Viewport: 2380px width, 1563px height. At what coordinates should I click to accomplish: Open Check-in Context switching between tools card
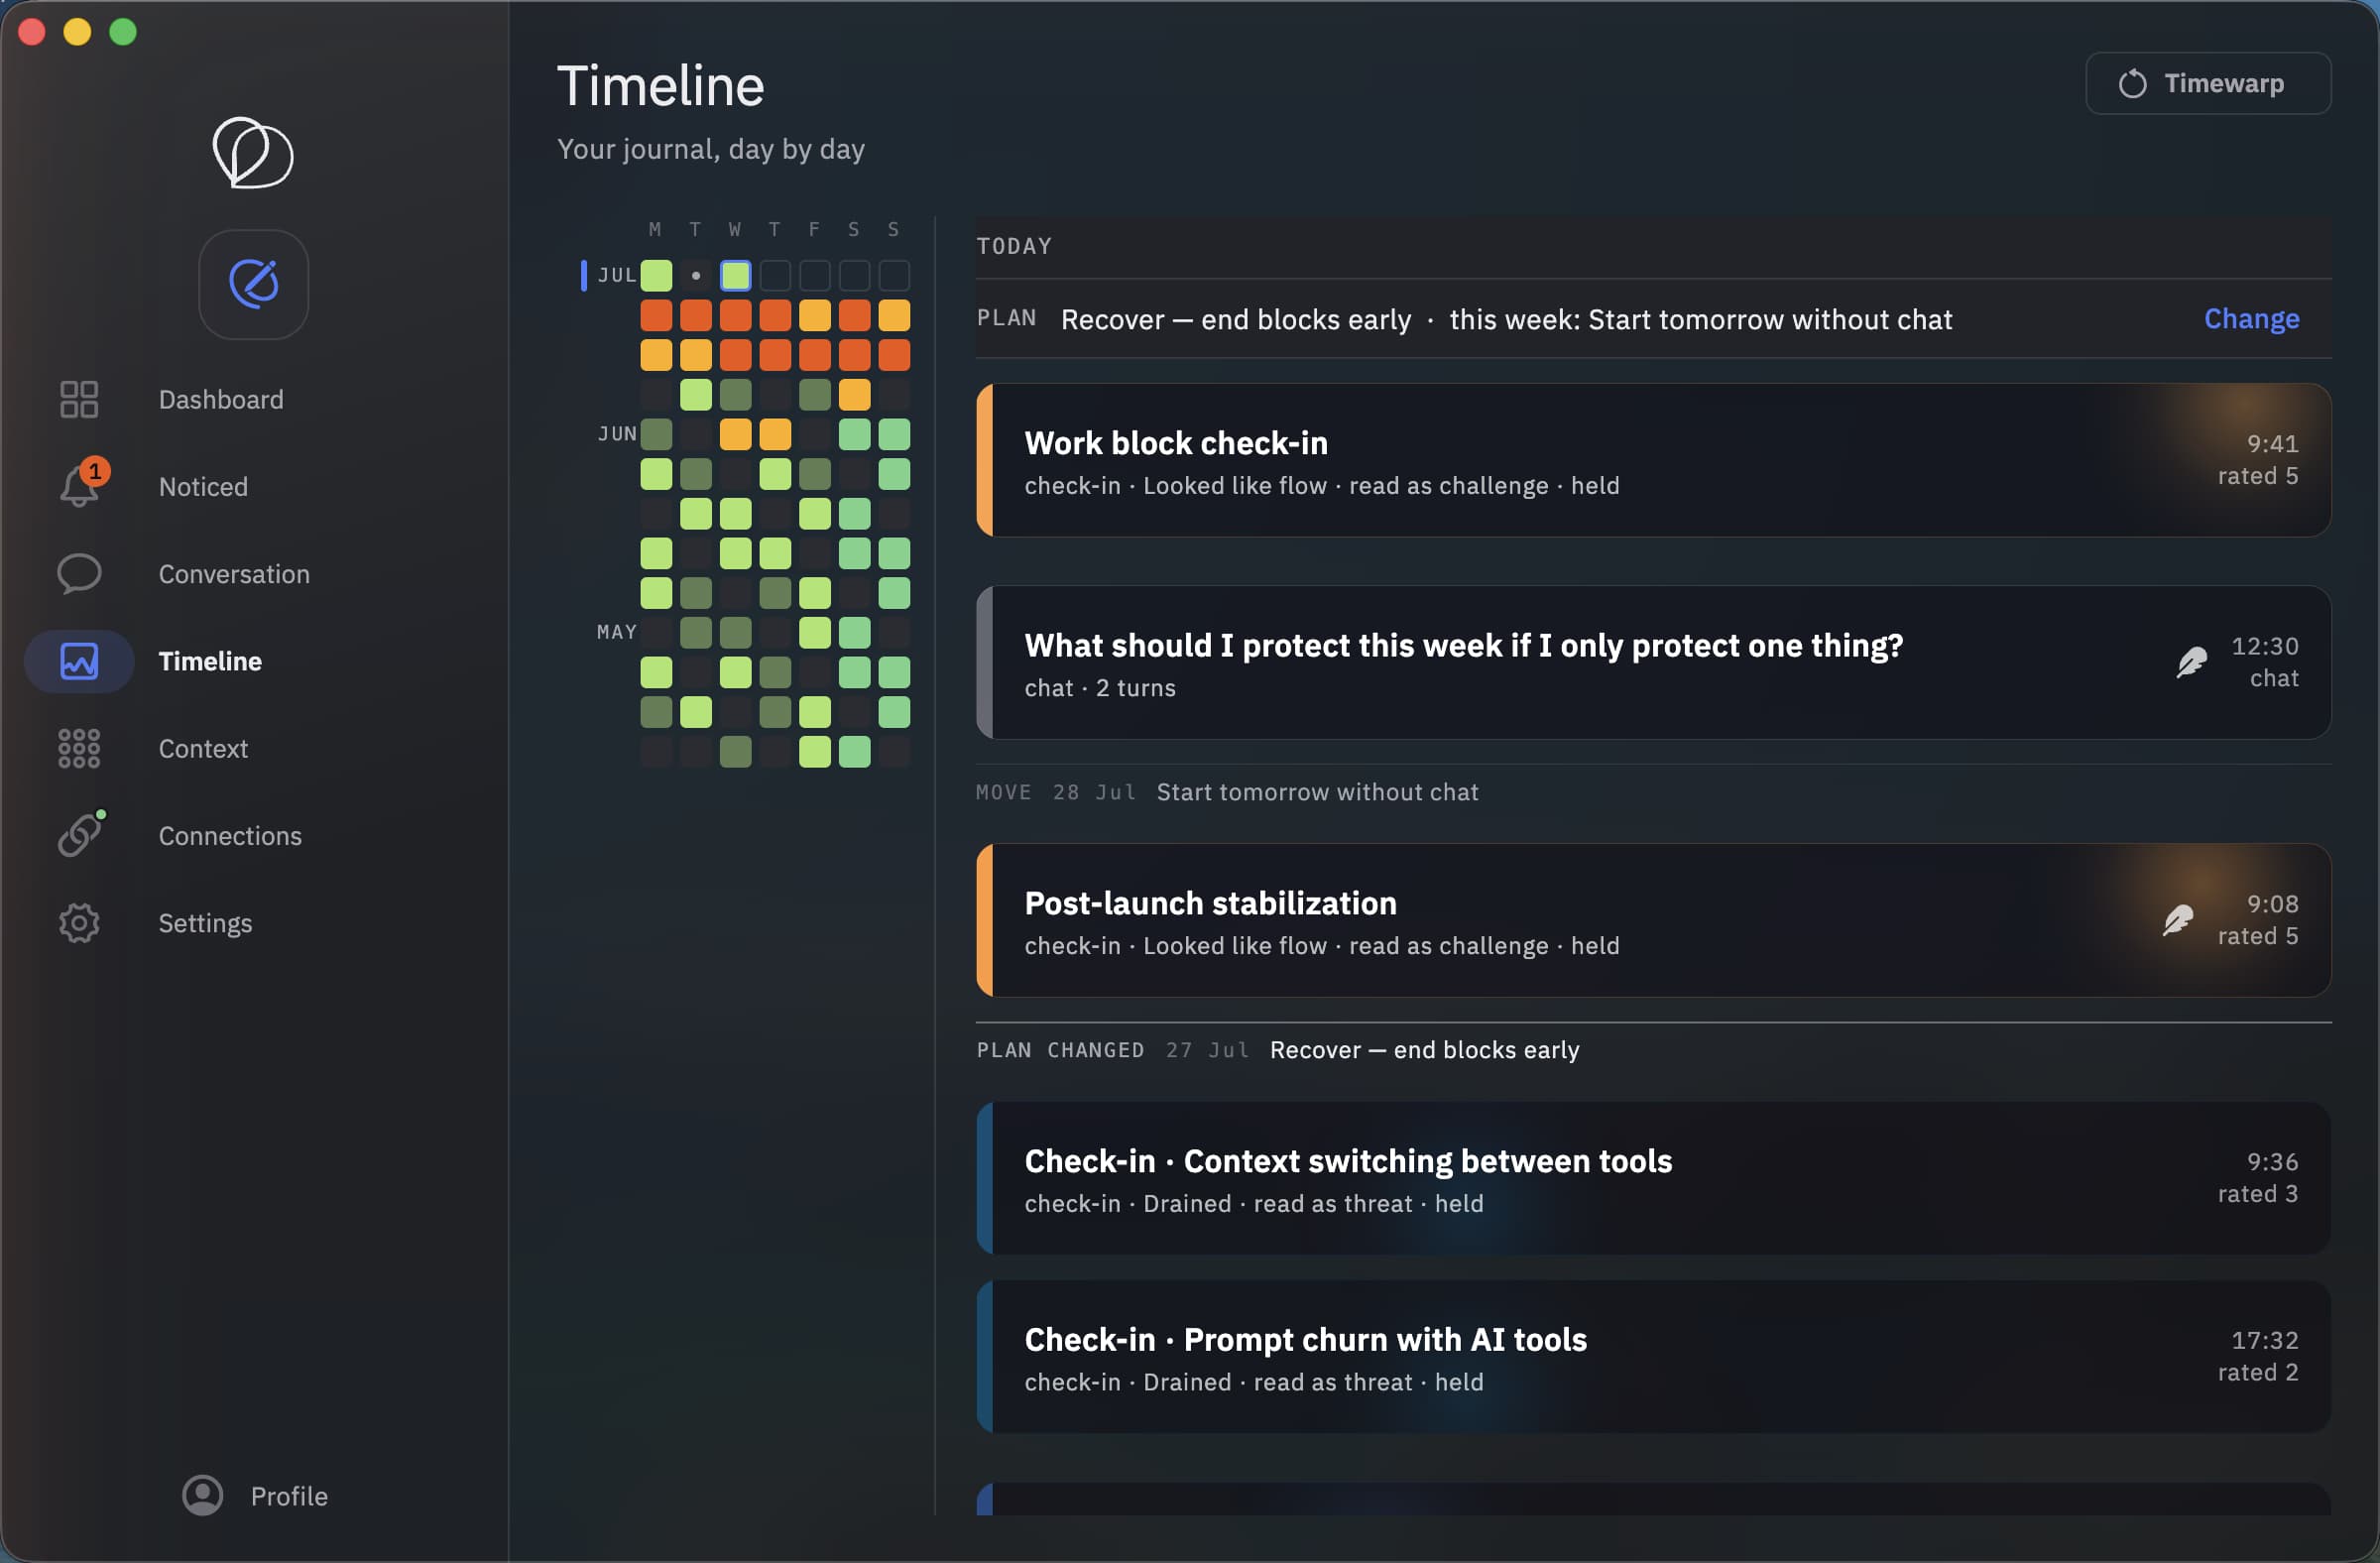1653,1177
